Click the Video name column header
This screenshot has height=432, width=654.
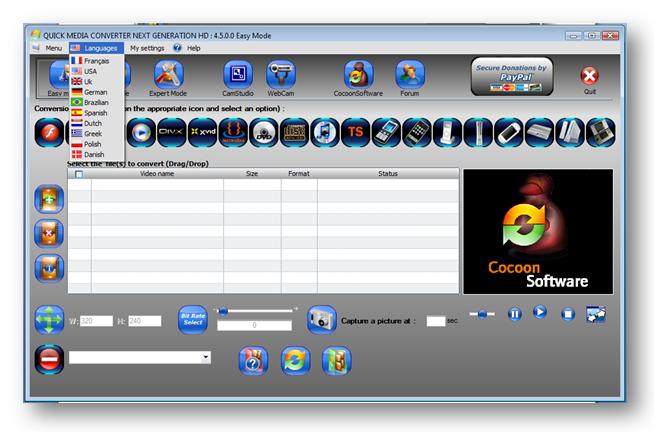[157, 173]
